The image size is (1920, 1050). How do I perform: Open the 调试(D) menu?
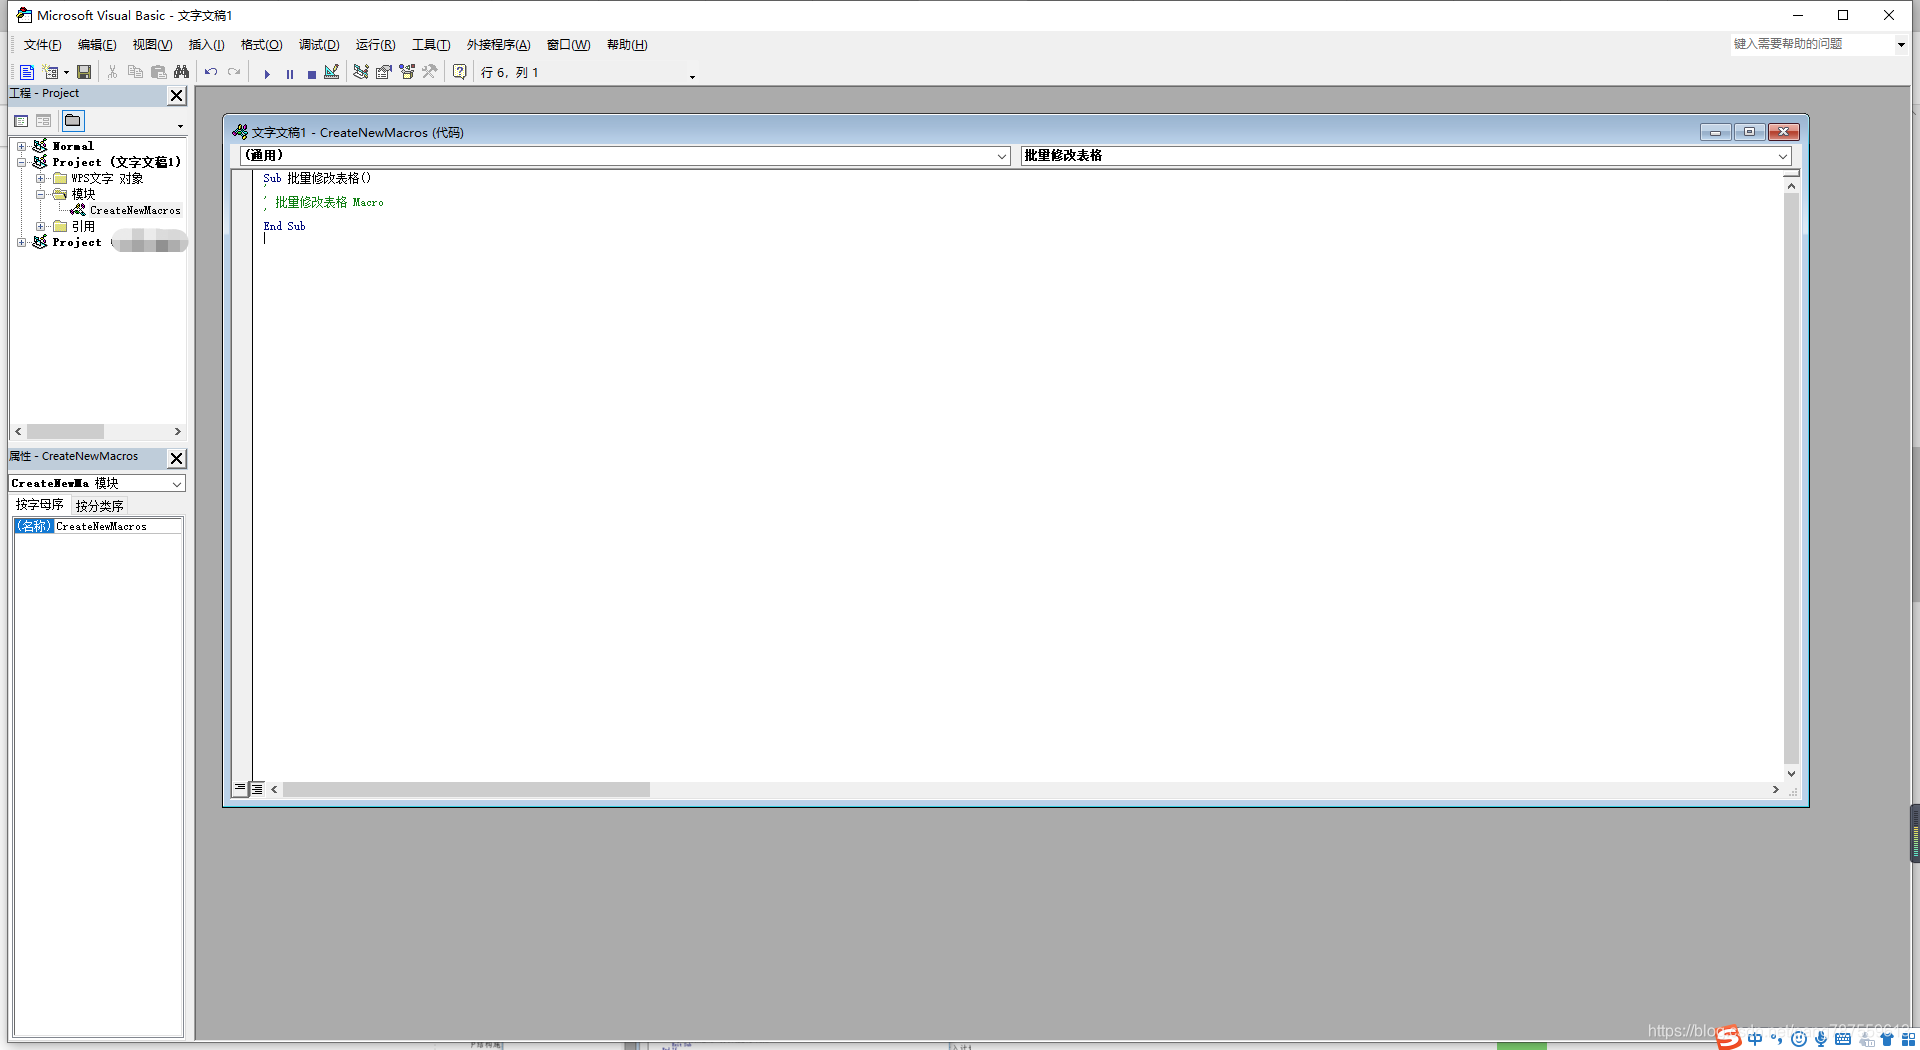pos(319,45)
